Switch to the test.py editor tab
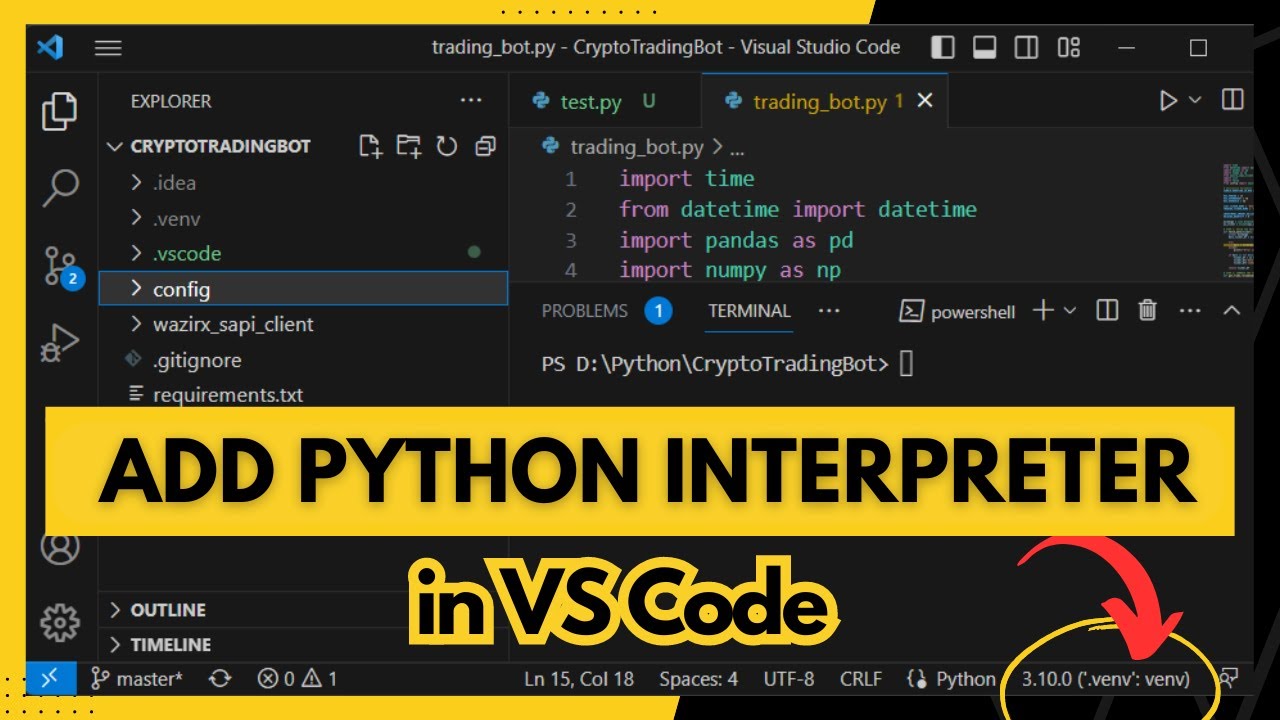This screenshot has height=720, width=1280. pyautogui.click(x=606, y=101)
